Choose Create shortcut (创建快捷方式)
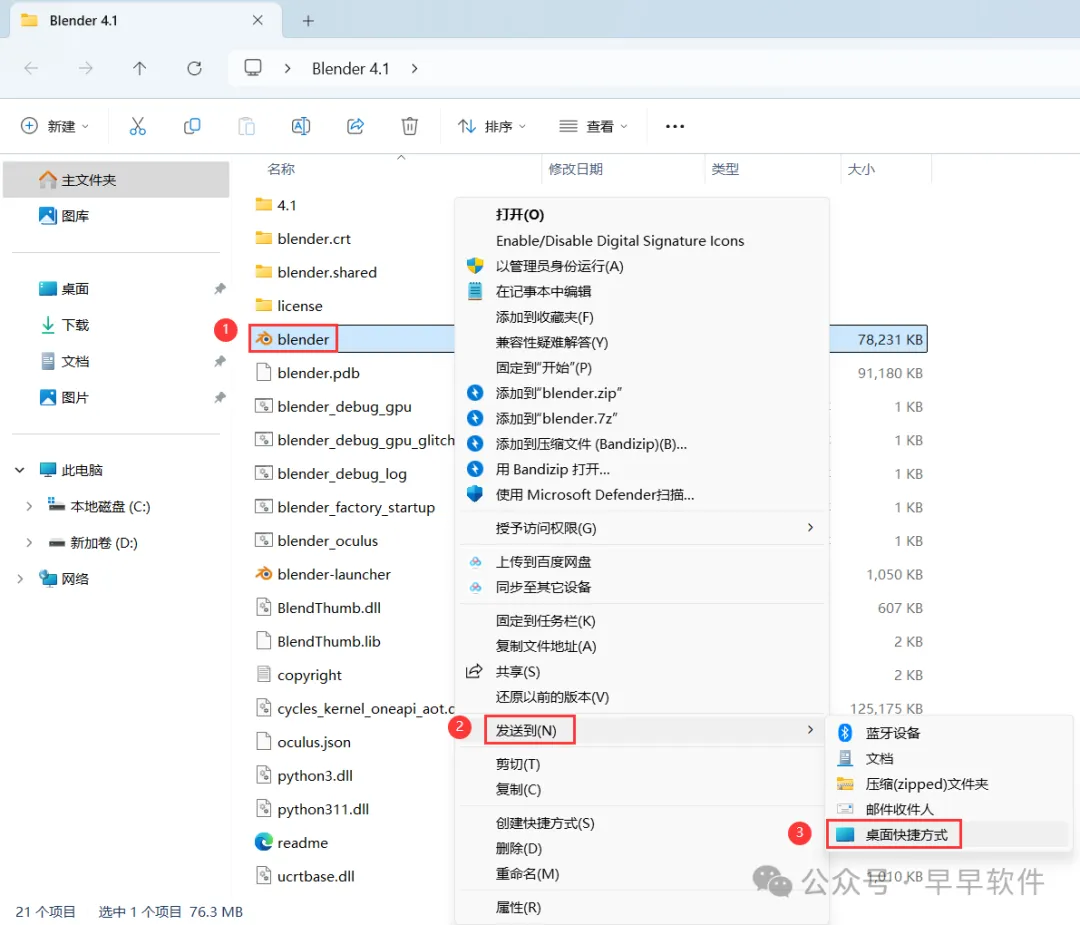The image size is (1080, 925). coord(545,823)
